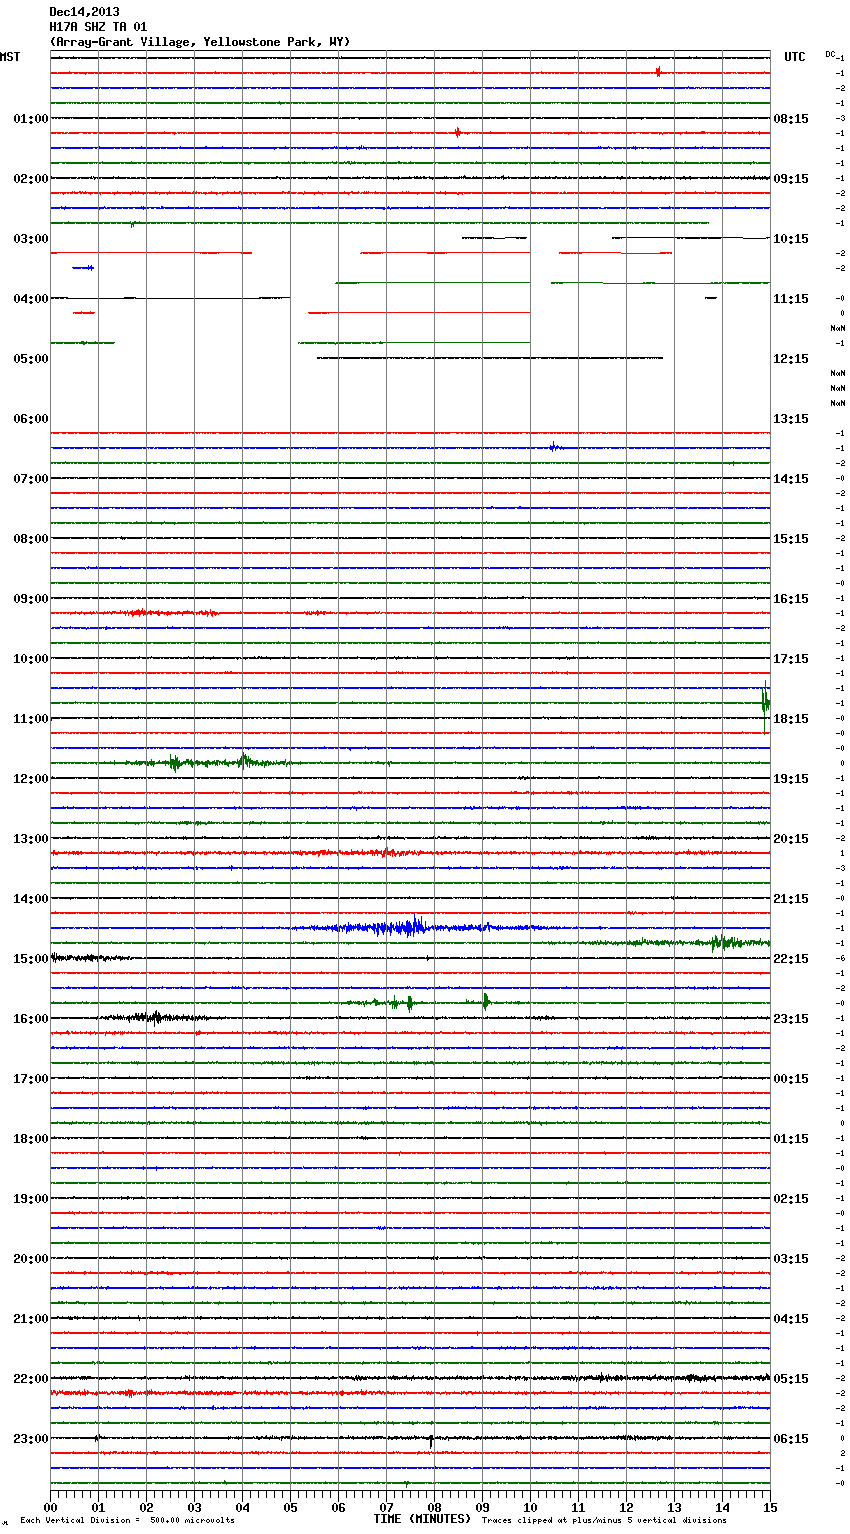Select the 23:00 MST time label
Image resolution: width=850 pixels, height=1534 pixels.
tap(30, 1439)
